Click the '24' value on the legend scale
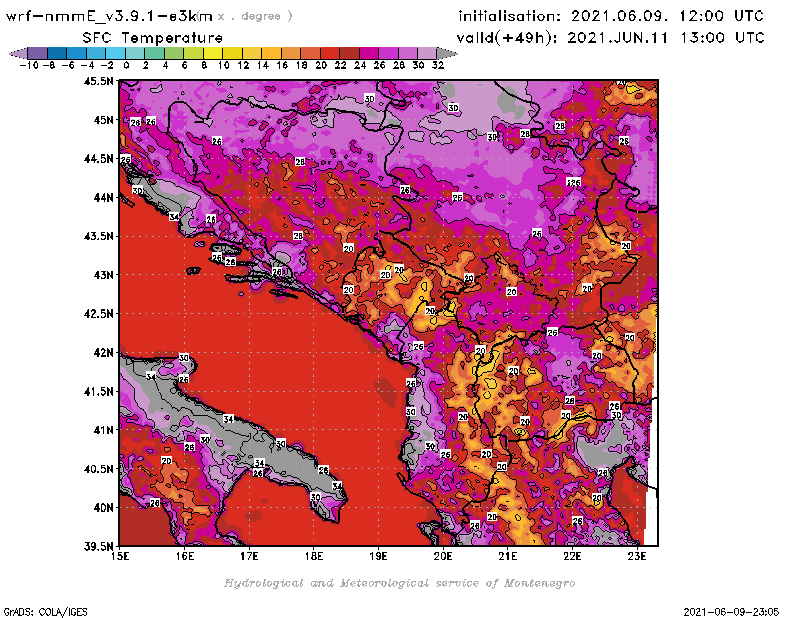The height and width of the screenshot is (618, 800). (x=360, y=65)
